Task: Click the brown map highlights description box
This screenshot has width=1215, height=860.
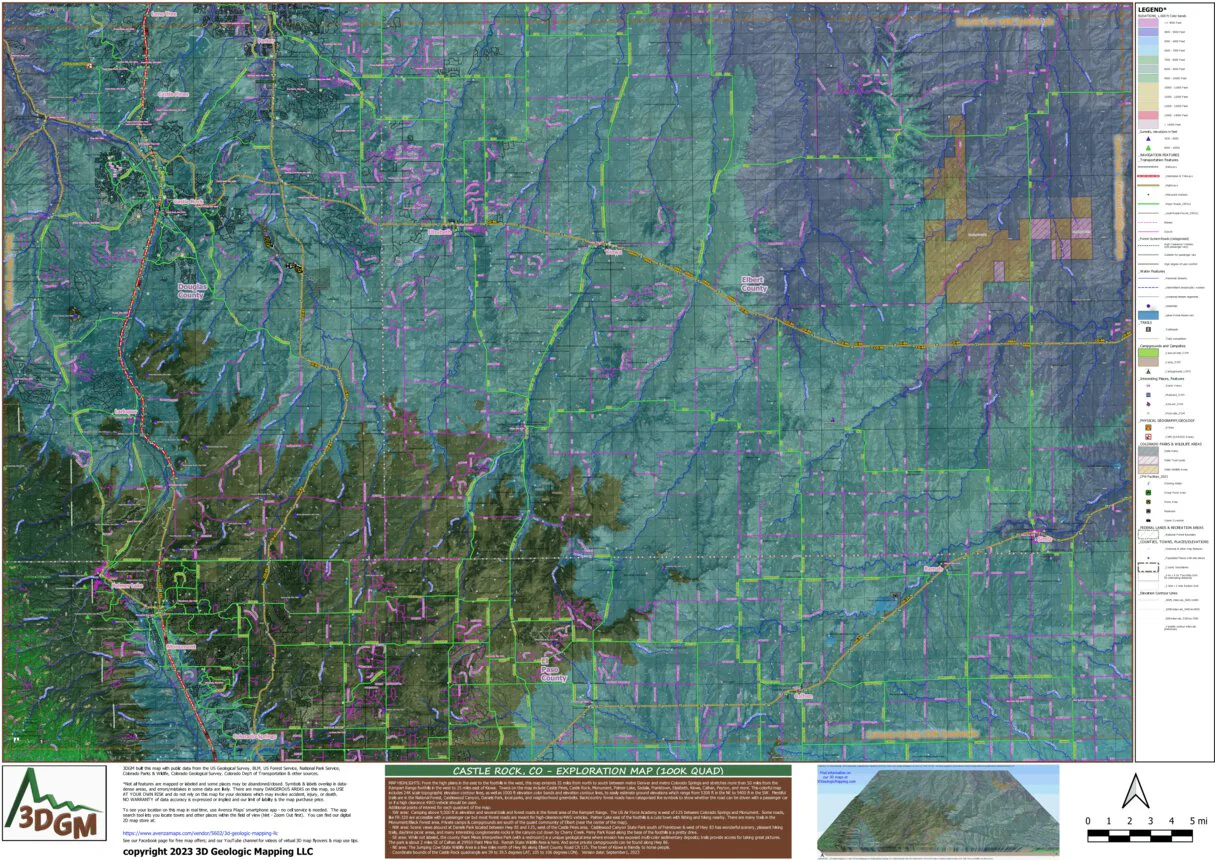Action: click(x=588, y=816)
